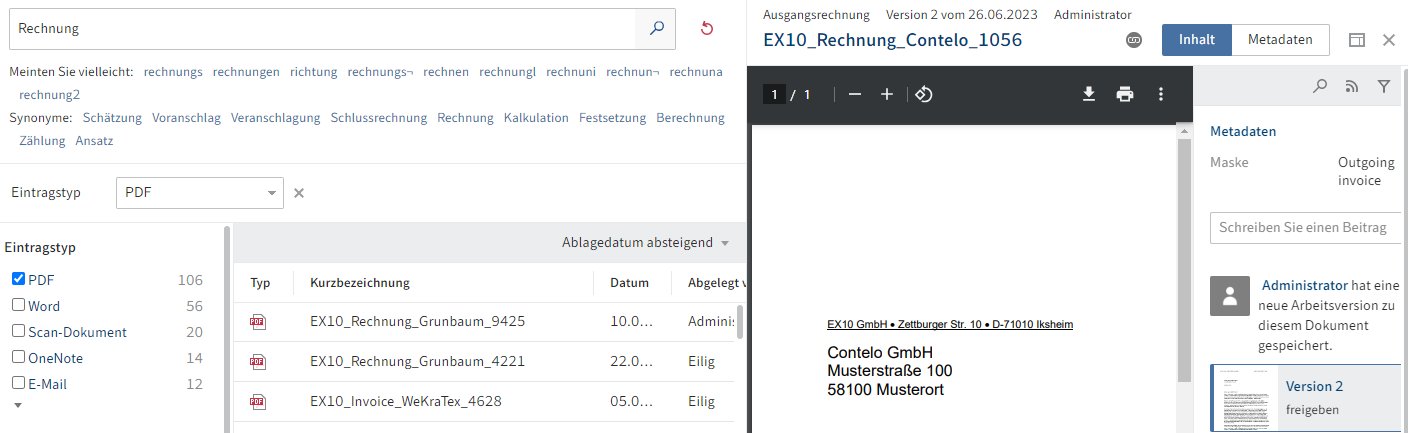Open EX10_Invoice_WeKraTex_4628 result
The width and height of the screenshot is (1408, 433).
405,401
